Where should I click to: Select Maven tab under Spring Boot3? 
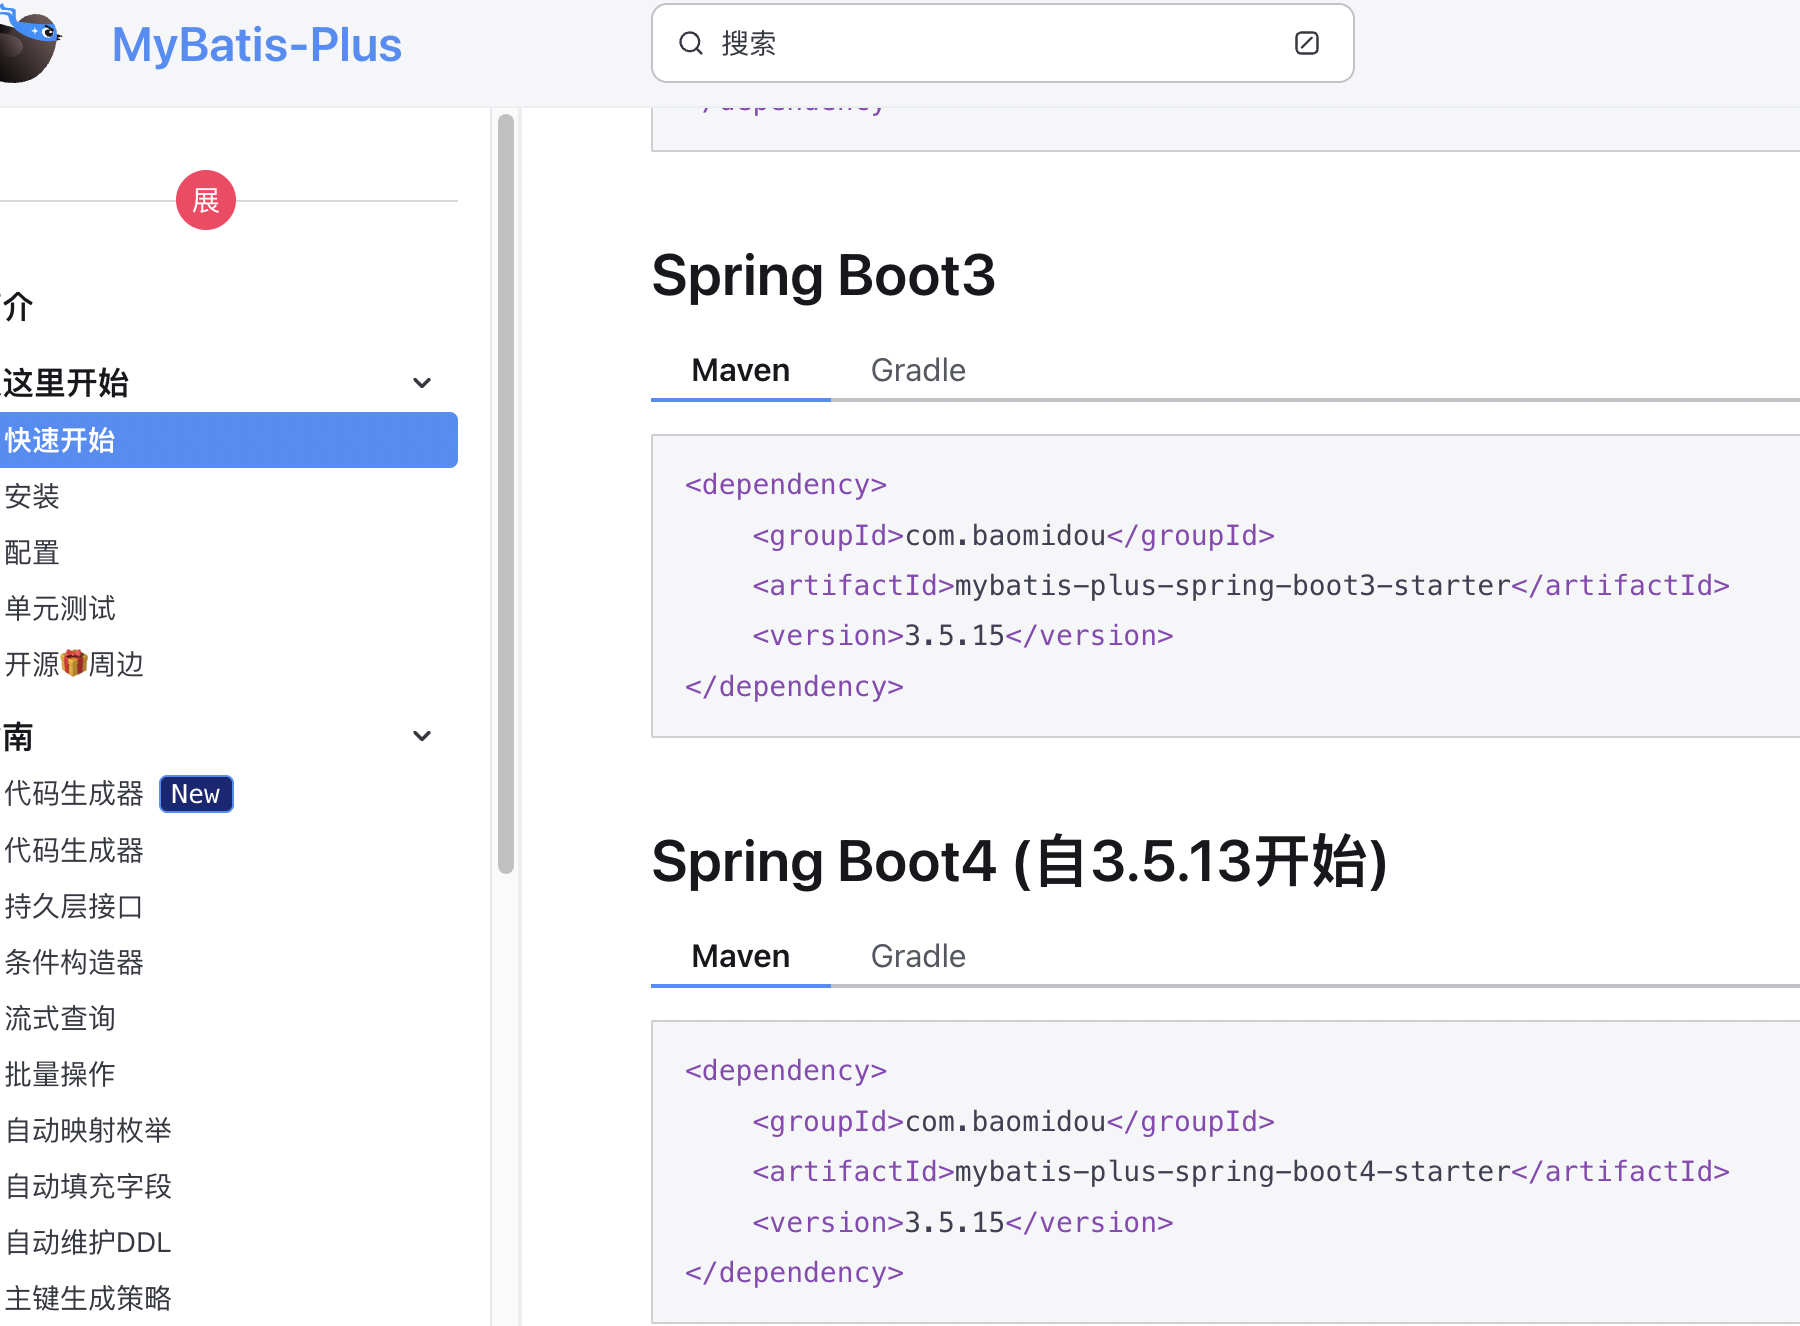741,370
